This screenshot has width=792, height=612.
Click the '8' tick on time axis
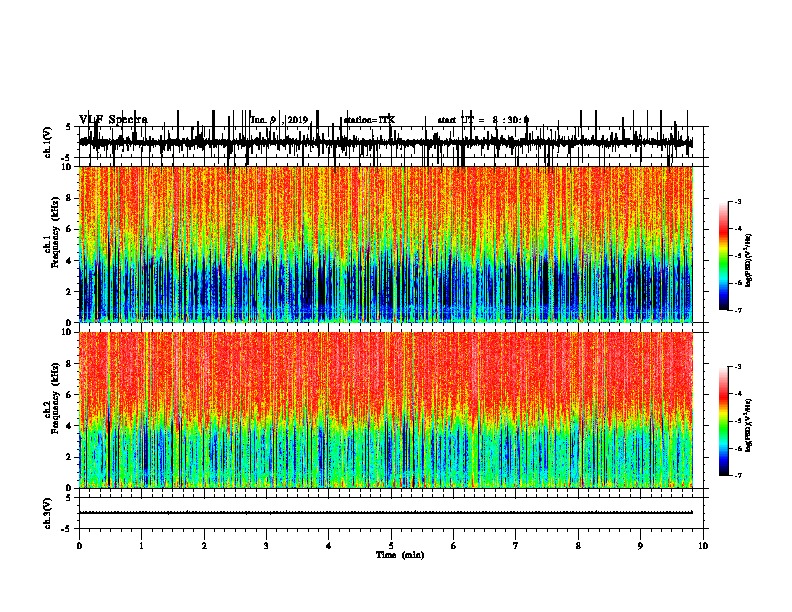point(578,546)
